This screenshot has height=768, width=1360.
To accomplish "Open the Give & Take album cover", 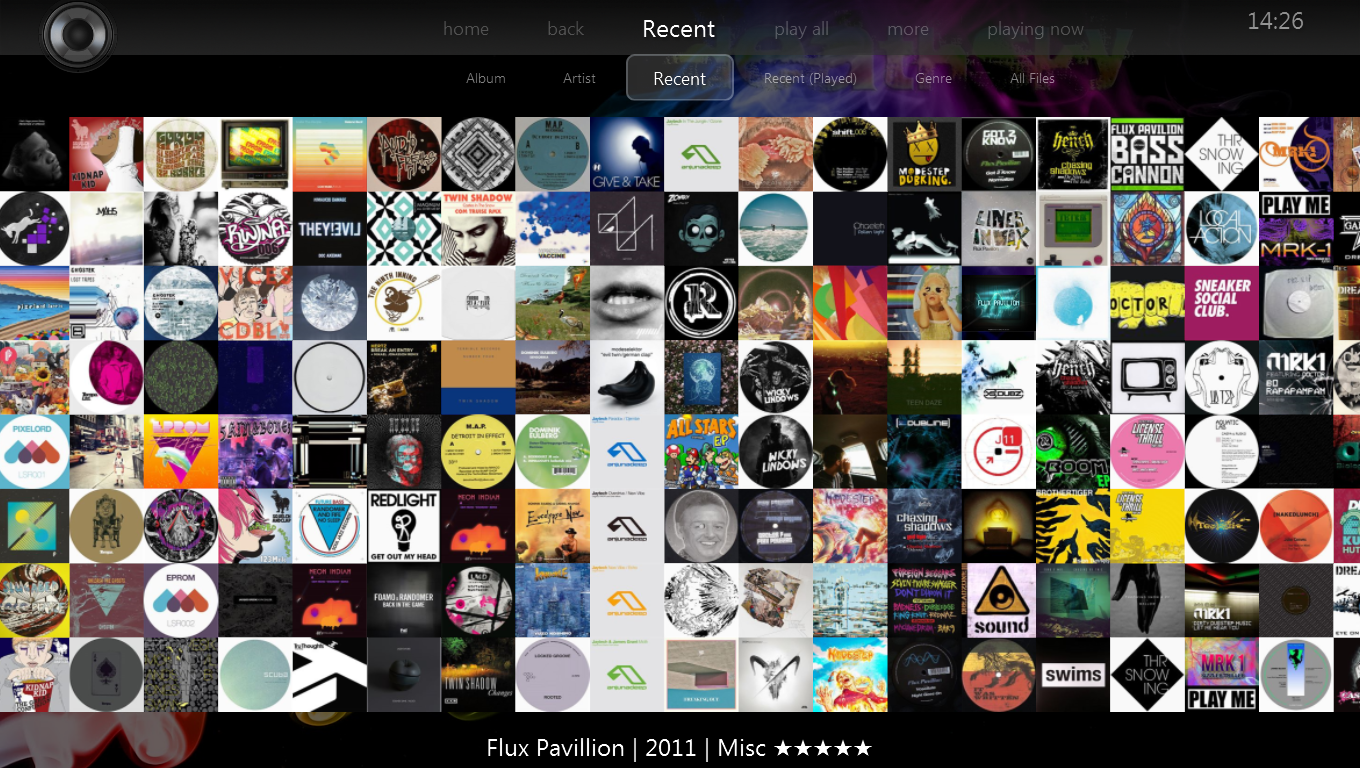I will 627,154.
